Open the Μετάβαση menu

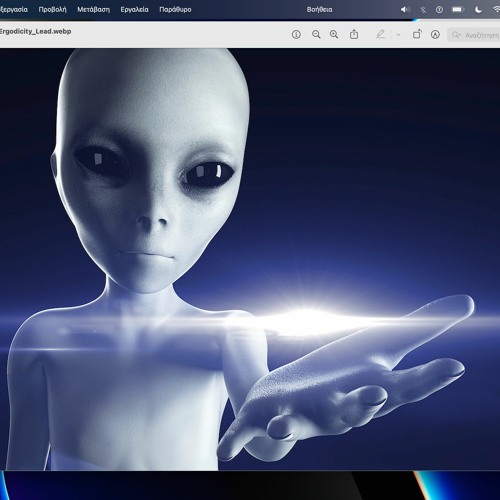(x=93, y=9)
